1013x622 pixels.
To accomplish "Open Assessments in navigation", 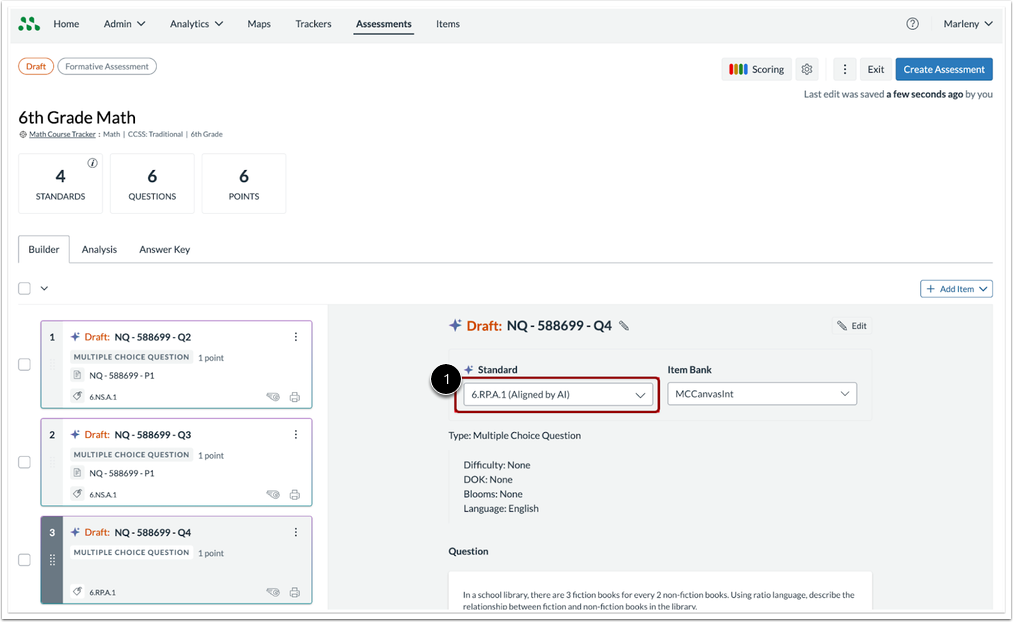I will click(384, 24).
